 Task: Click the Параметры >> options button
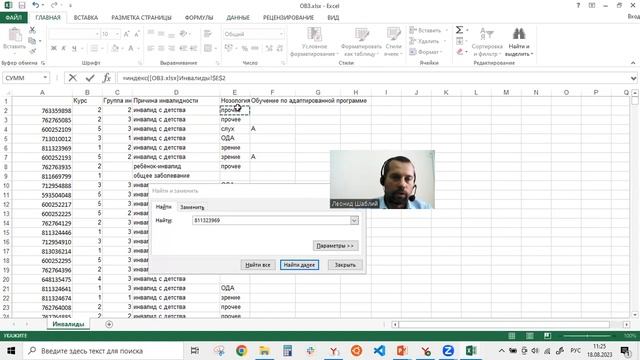pyautogui.click(x=335, y=246)
